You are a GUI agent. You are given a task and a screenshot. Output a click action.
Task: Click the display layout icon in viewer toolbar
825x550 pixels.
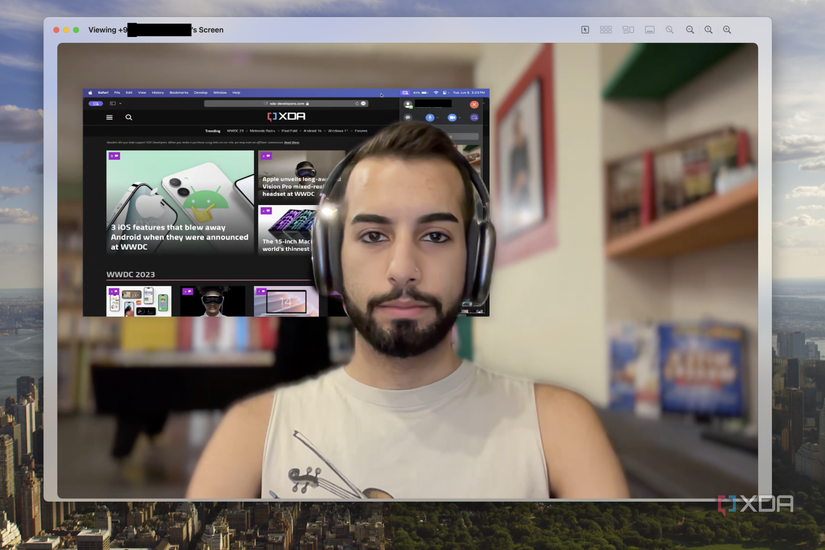click(x=628, y=30)
